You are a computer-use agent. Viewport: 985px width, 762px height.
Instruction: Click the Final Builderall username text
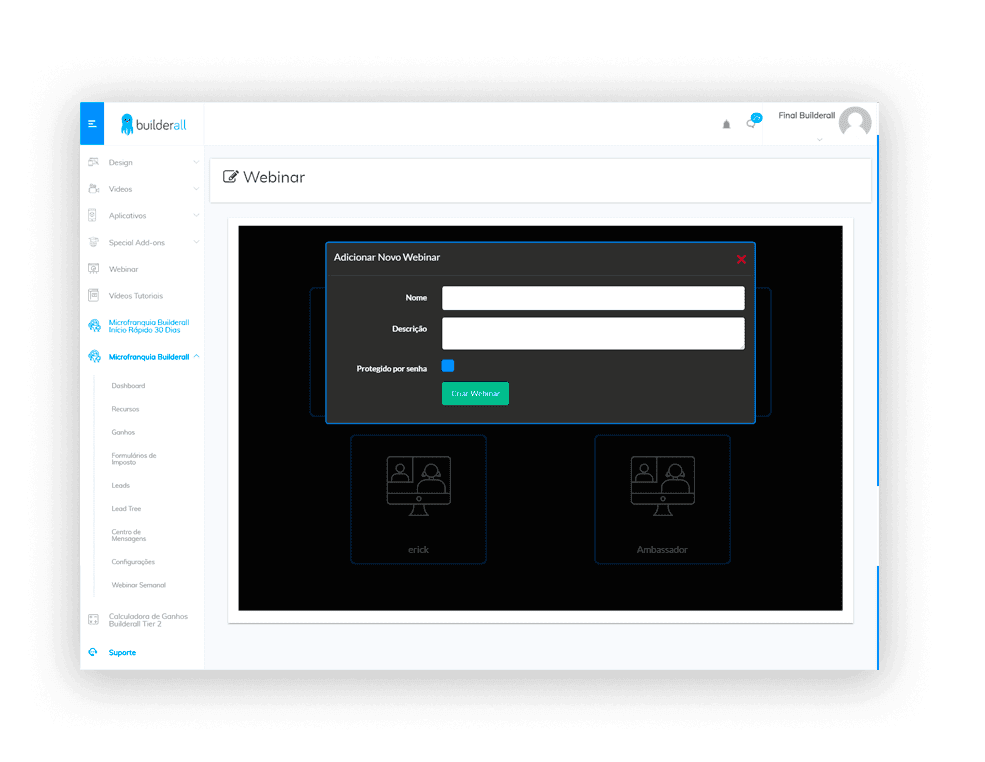[x=807, y=116]
